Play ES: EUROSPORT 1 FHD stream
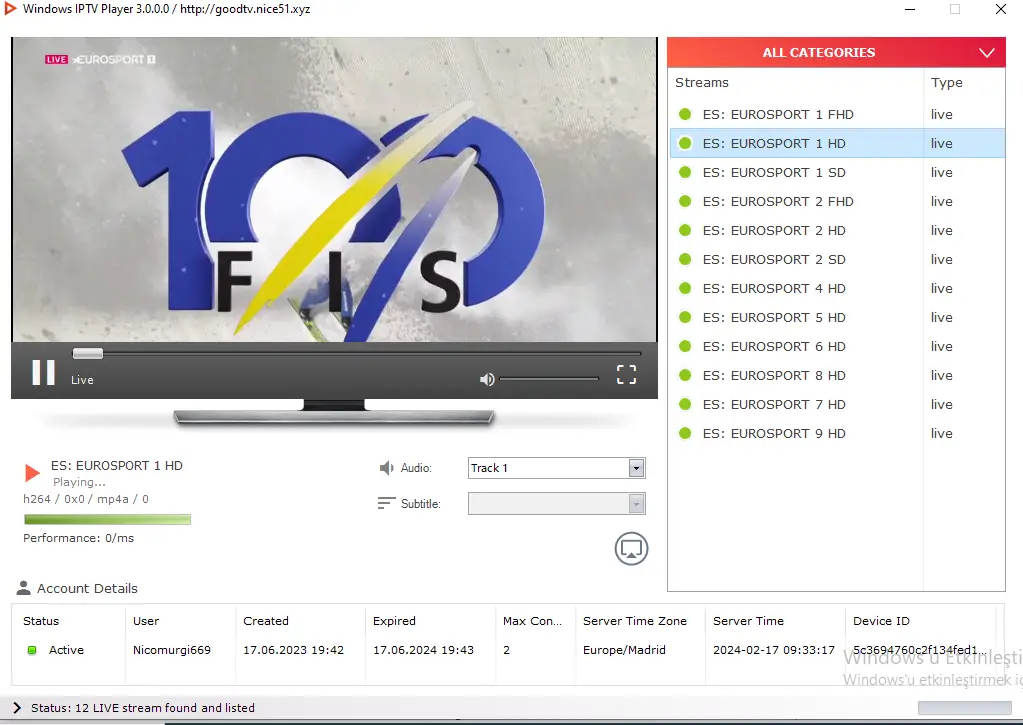The width and height of the screenshot is (1023, 725). [838, 114]
